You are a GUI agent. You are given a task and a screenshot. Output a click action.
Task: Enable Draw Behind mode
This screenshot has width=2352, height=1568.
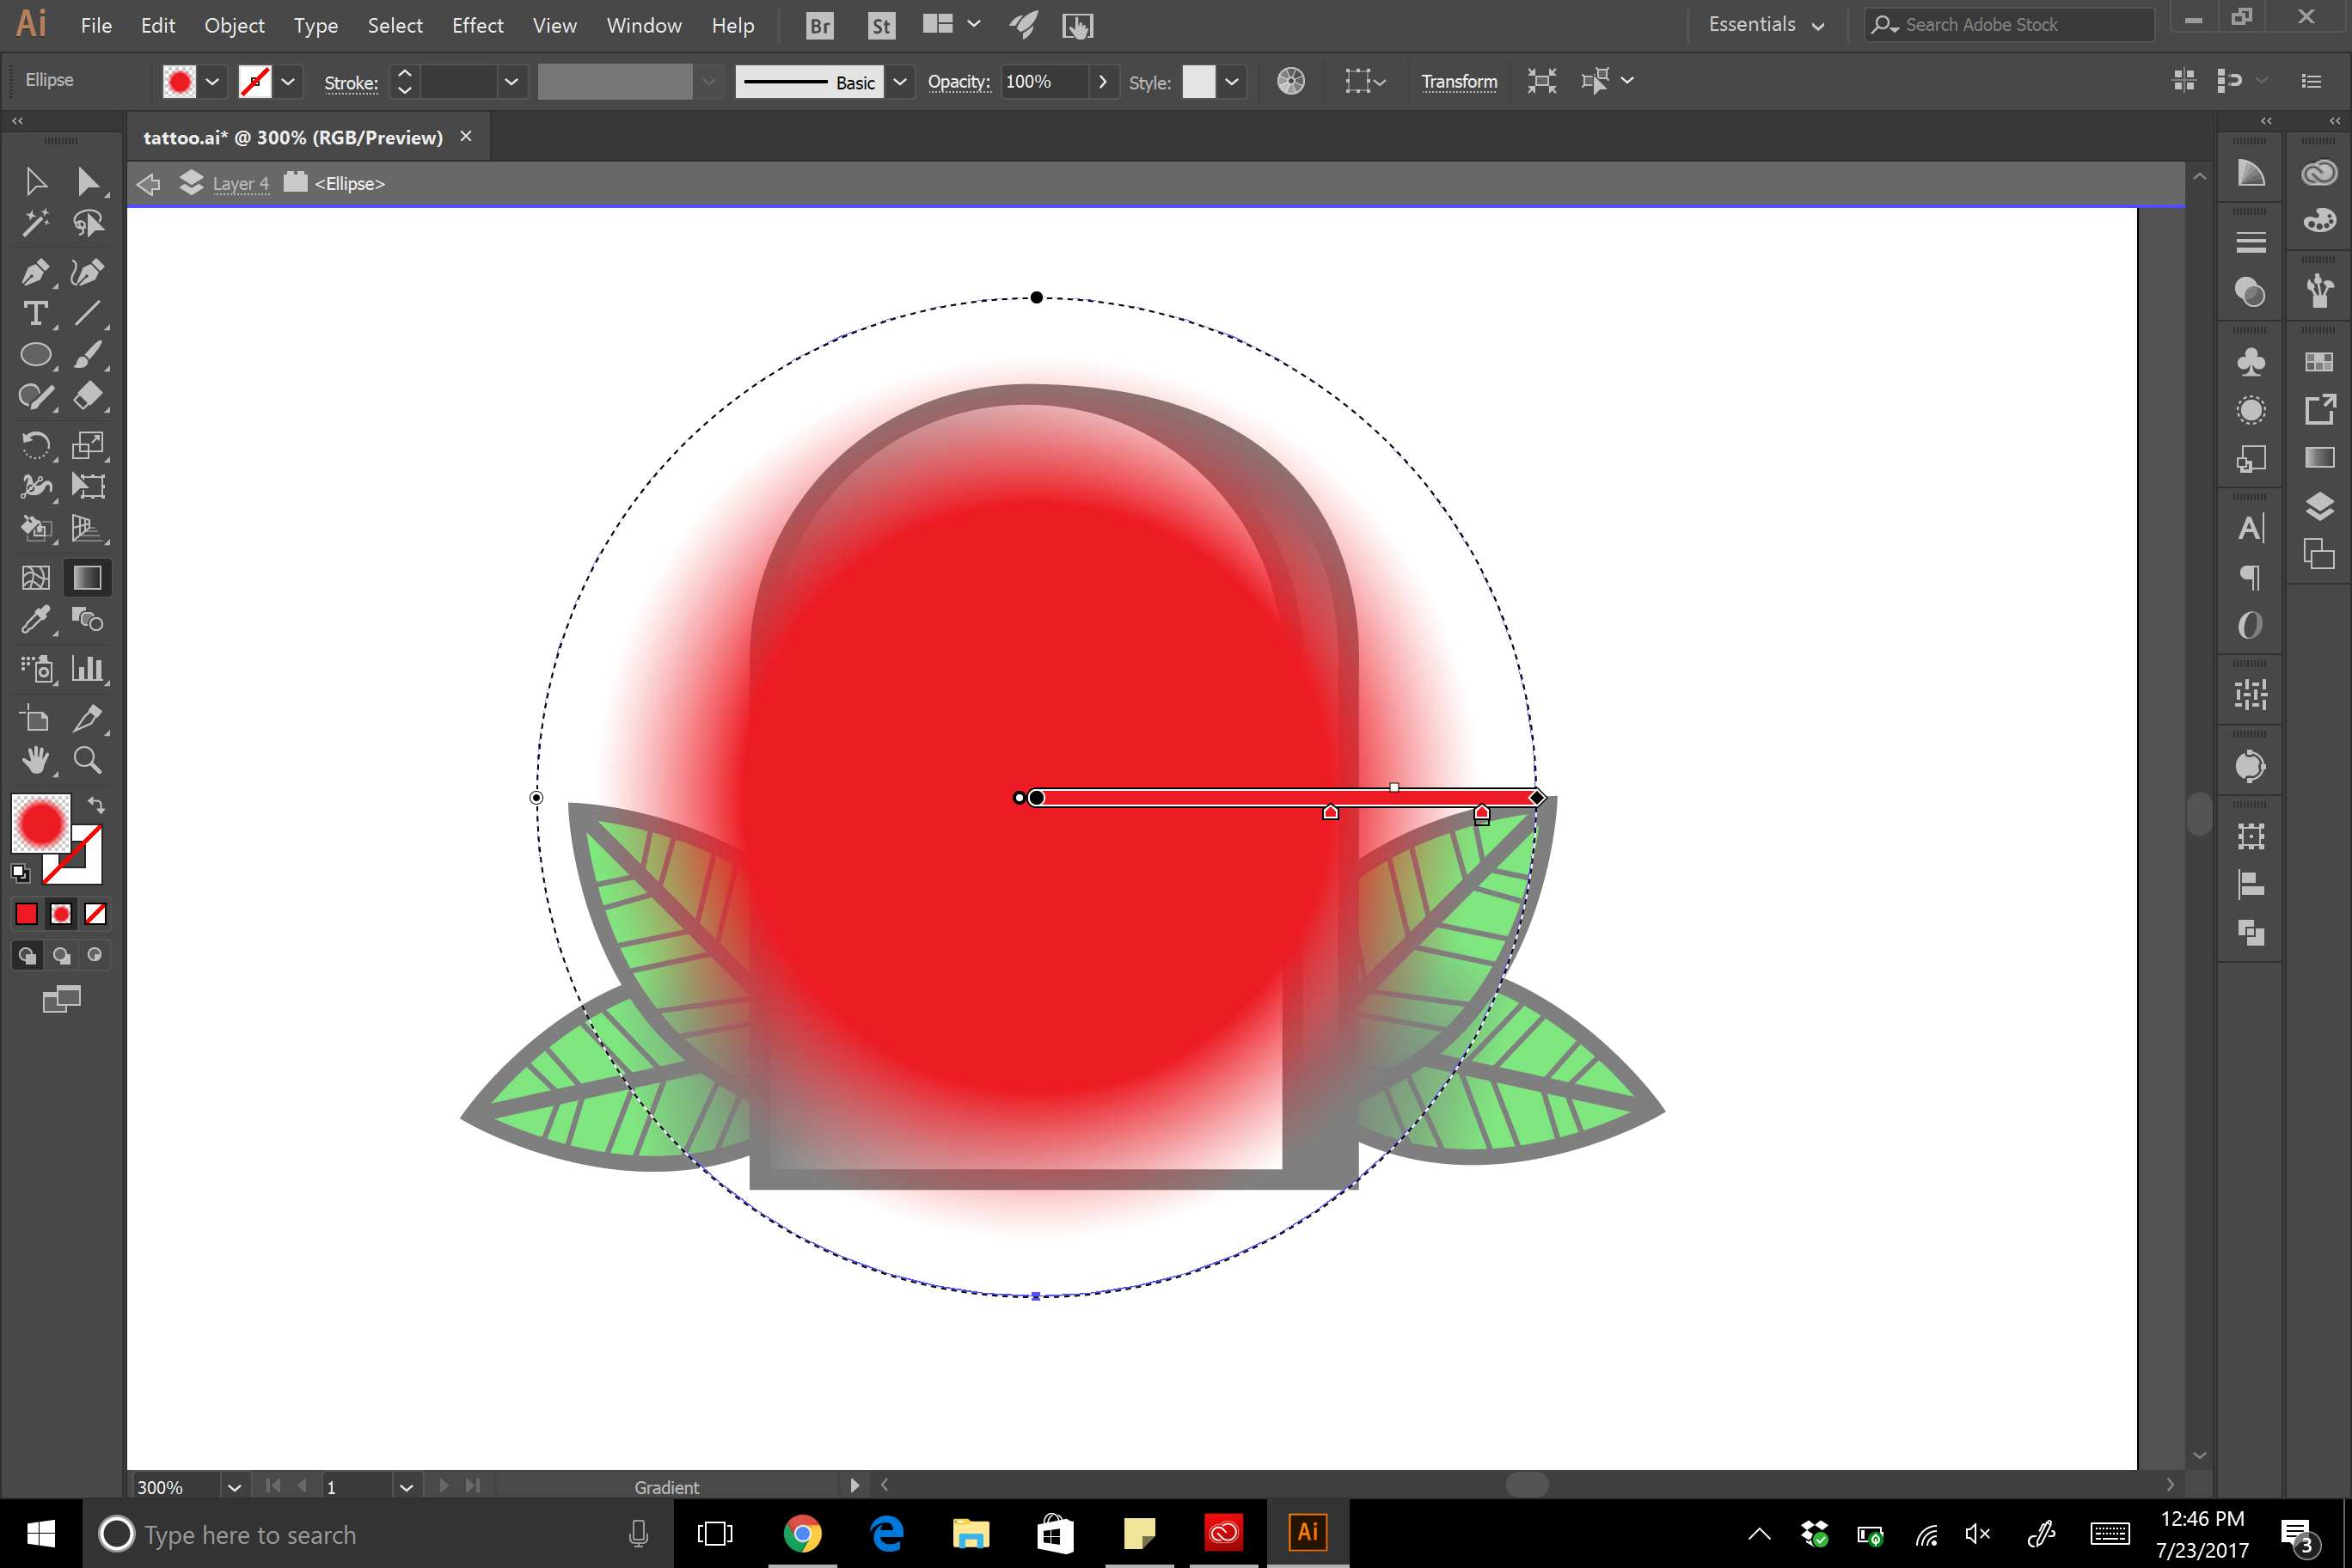coord(61,956)
